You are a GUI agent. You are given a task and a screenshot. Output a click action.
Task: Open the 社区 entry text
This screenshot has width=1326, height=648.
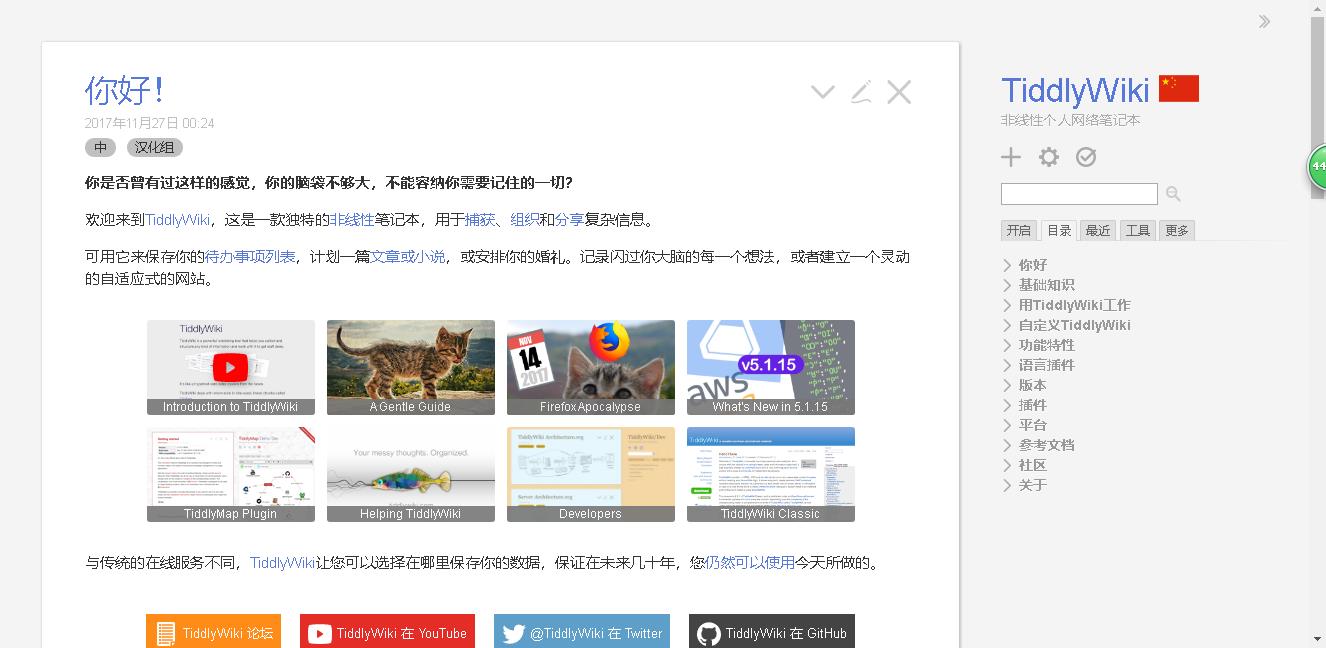1033,465
